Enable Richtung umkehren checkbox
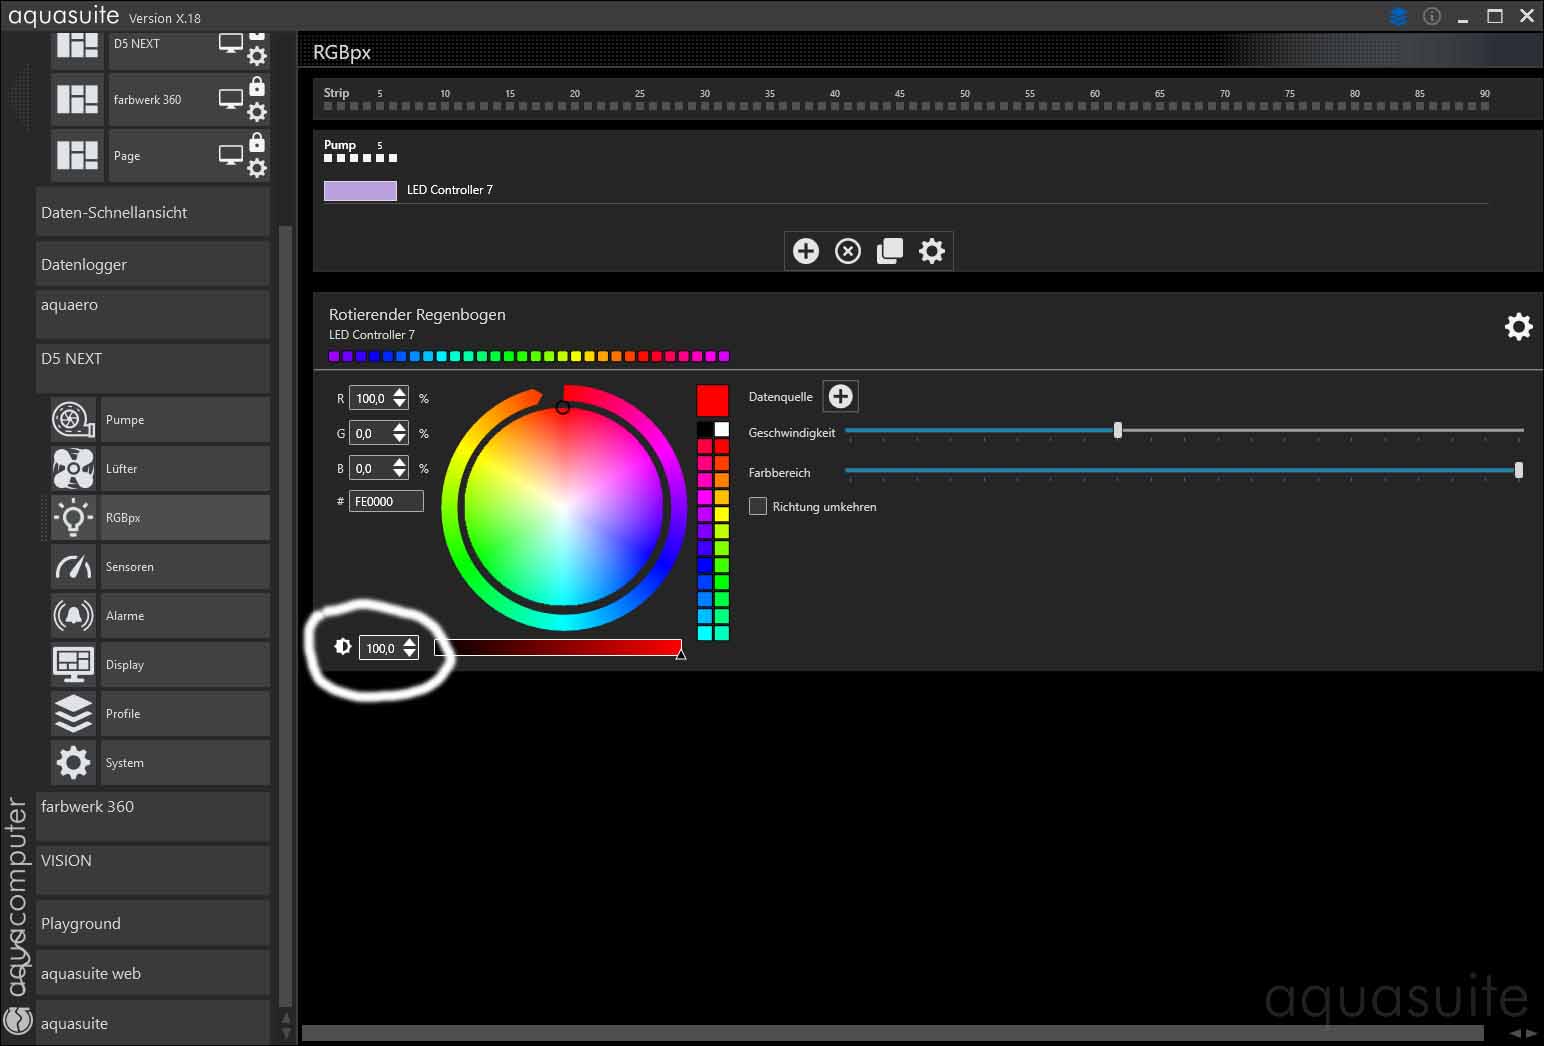1544x1046 pixels. [x=758, y=506]
